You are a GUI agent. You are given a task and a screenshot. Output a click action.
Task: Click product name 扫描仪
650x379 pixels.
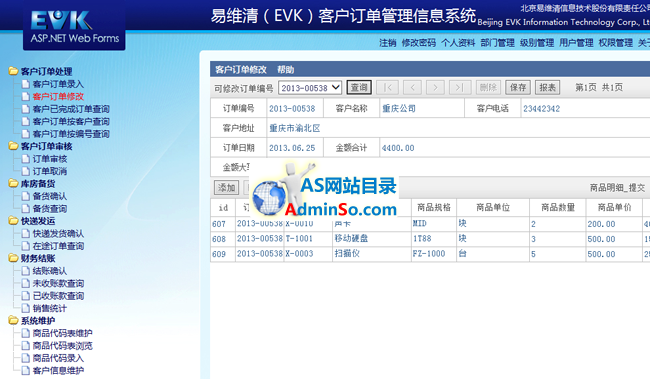(347, 253)
